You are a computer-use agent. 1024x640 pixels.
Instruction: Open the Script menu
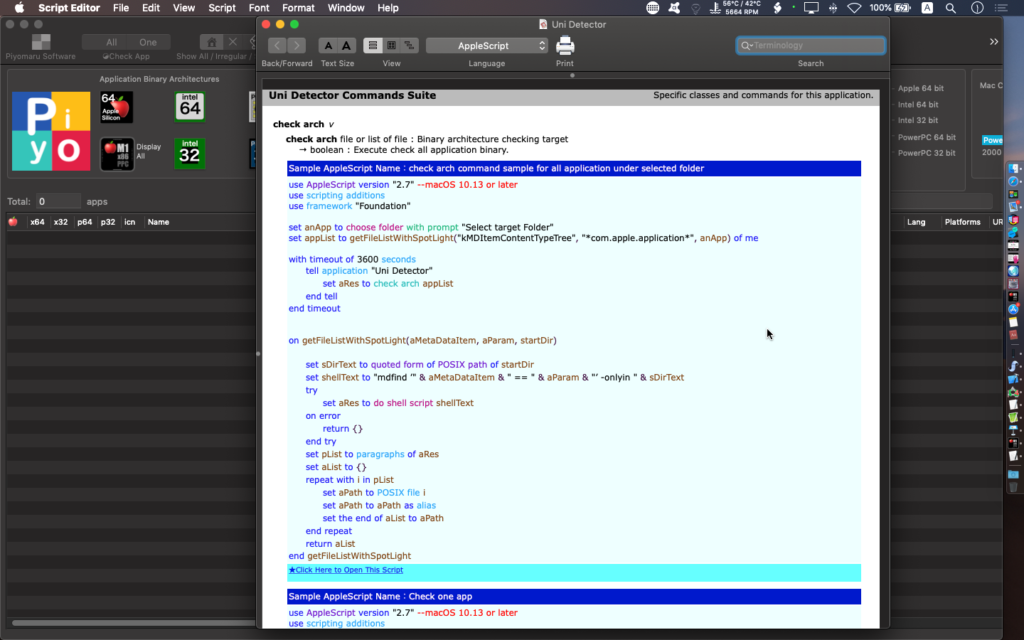click(221, 8)
